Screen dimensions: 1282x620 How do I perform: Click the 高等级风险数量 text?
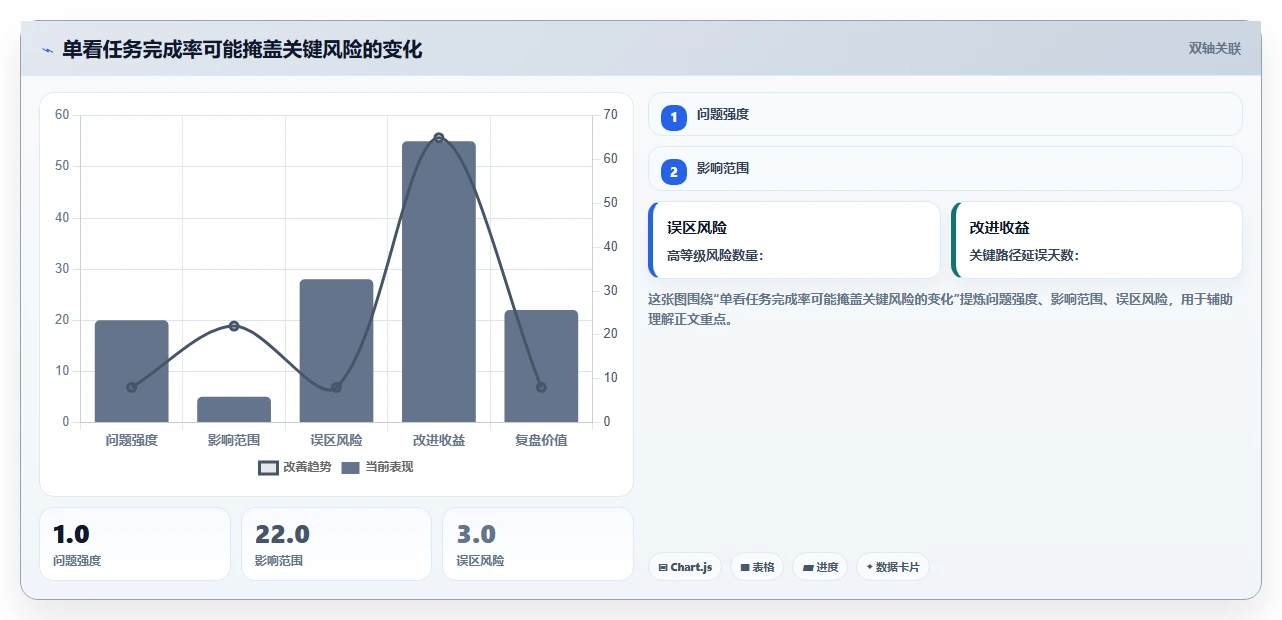(x=715, y=255)
